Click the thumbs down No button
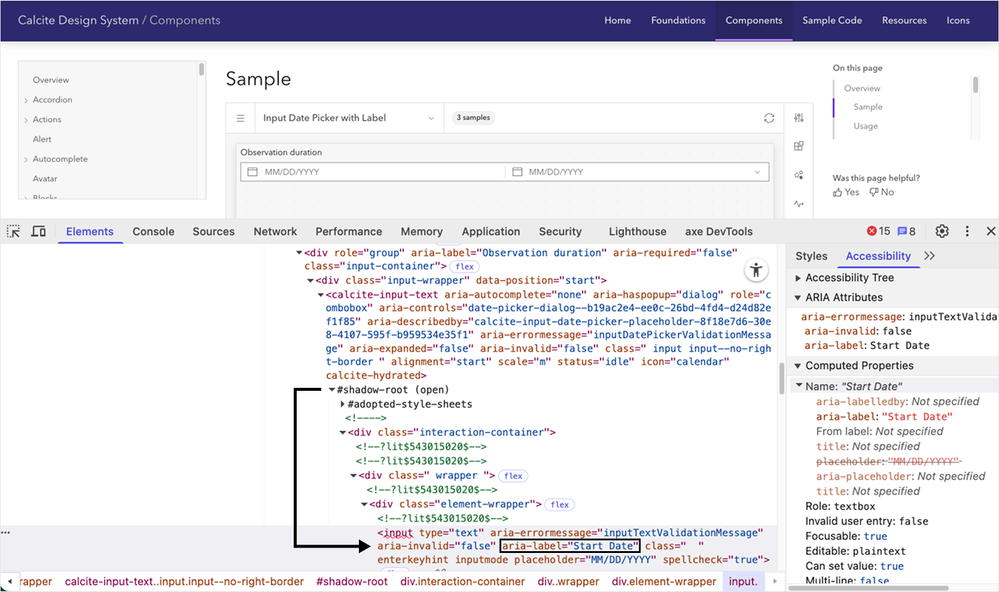Image resolution: width=999 pixels, height=592 pixels. (x=882, y=192)
